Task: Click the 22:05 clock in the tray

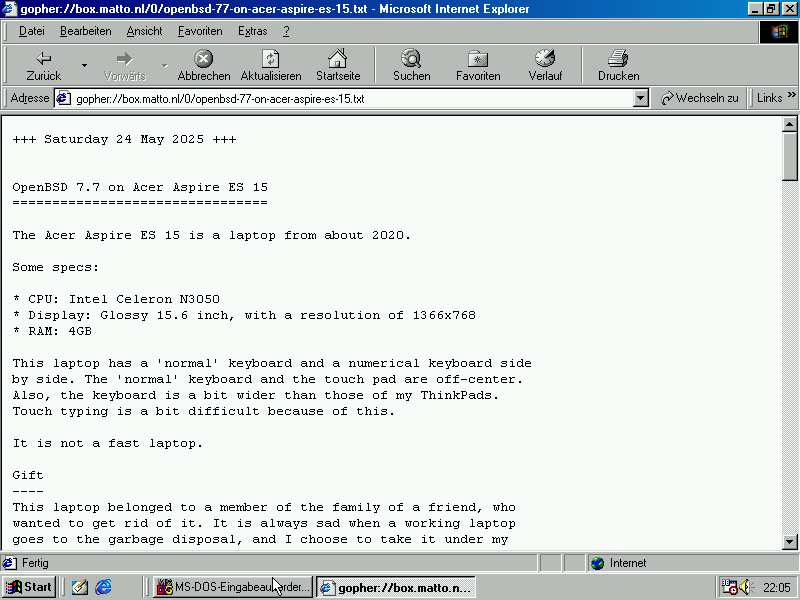Action: click(x=777, y=588)
